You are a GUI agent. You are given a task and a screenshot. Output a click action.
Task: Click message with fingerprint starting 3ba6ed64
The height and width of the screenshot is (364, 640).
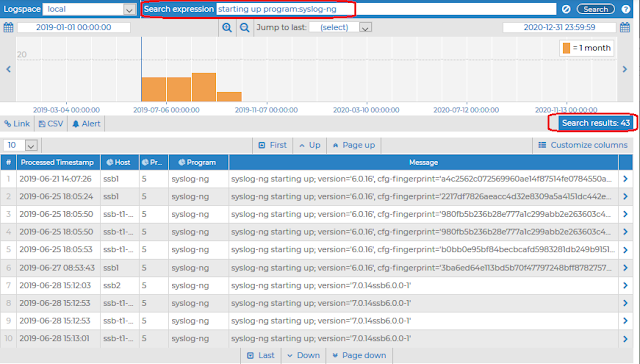421,268
